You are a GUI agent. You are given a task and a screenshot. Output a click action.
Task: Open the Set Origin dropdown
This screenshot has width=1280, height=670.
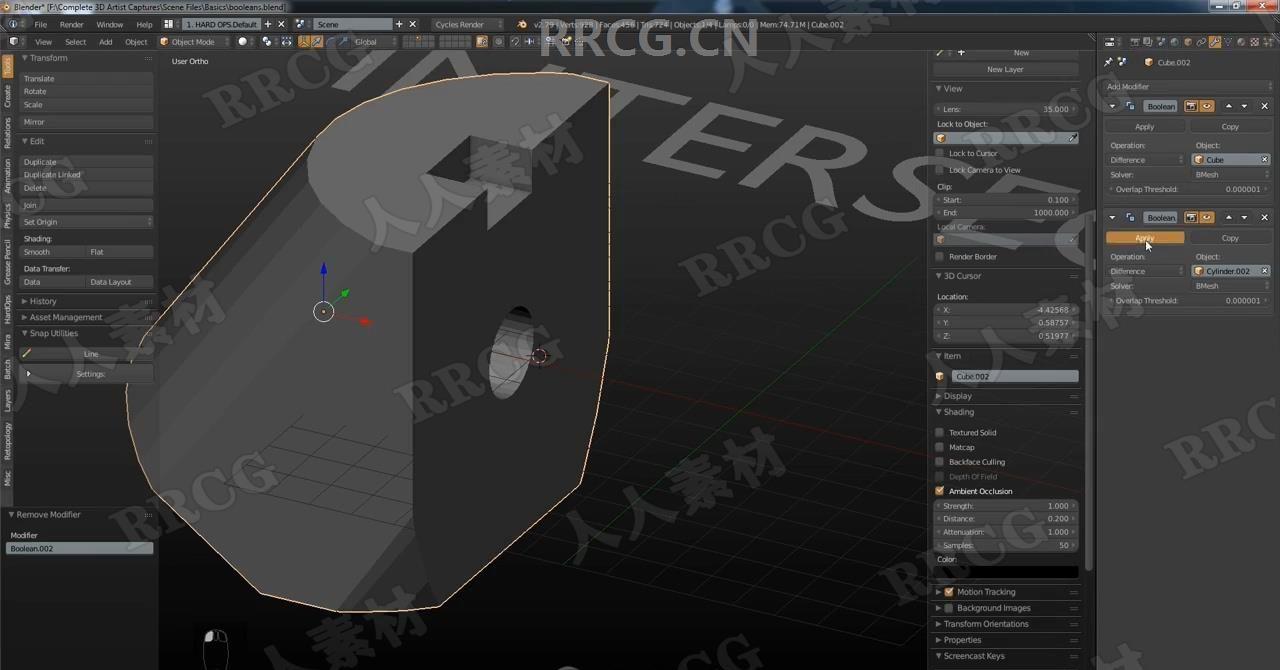pos(88,222)
